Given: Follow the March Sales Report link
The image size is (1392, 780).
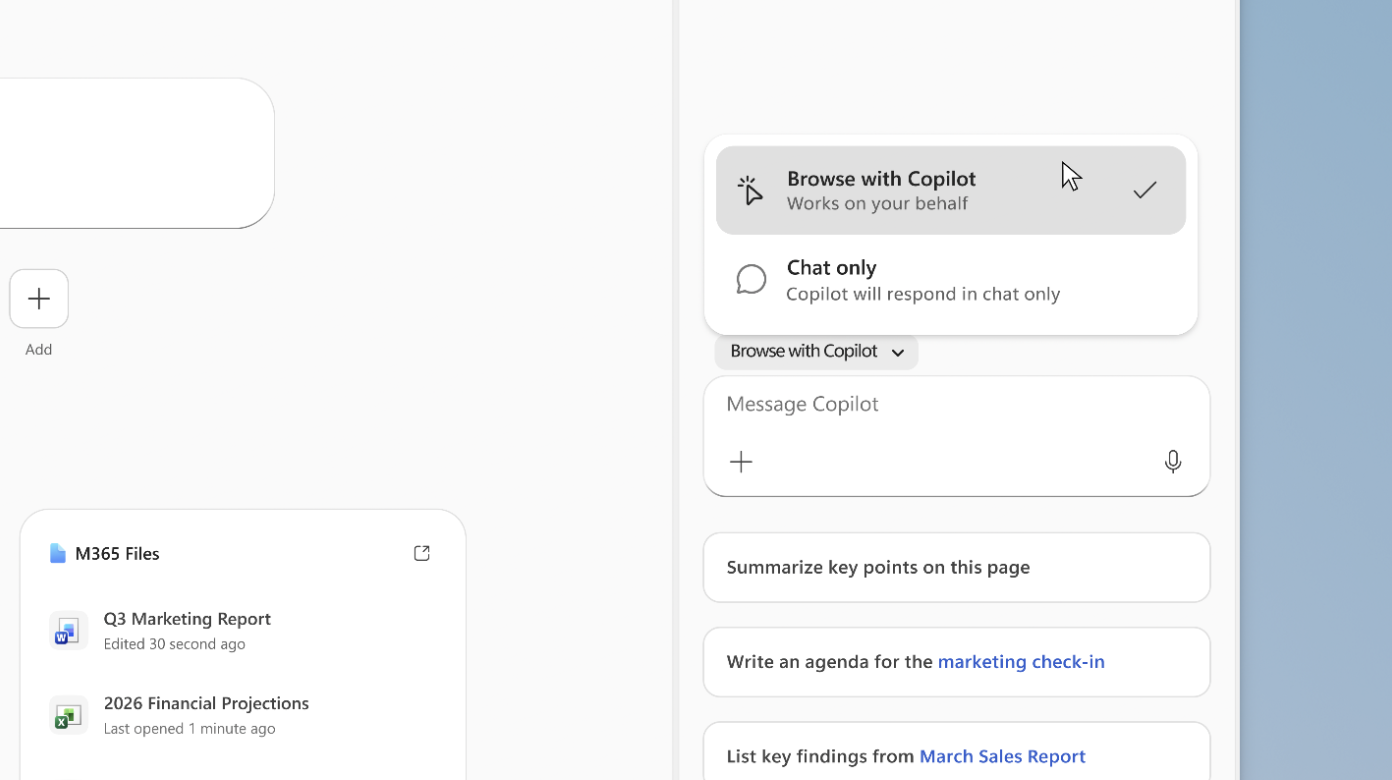Looking at the screenshot, I should point(1002,756).
